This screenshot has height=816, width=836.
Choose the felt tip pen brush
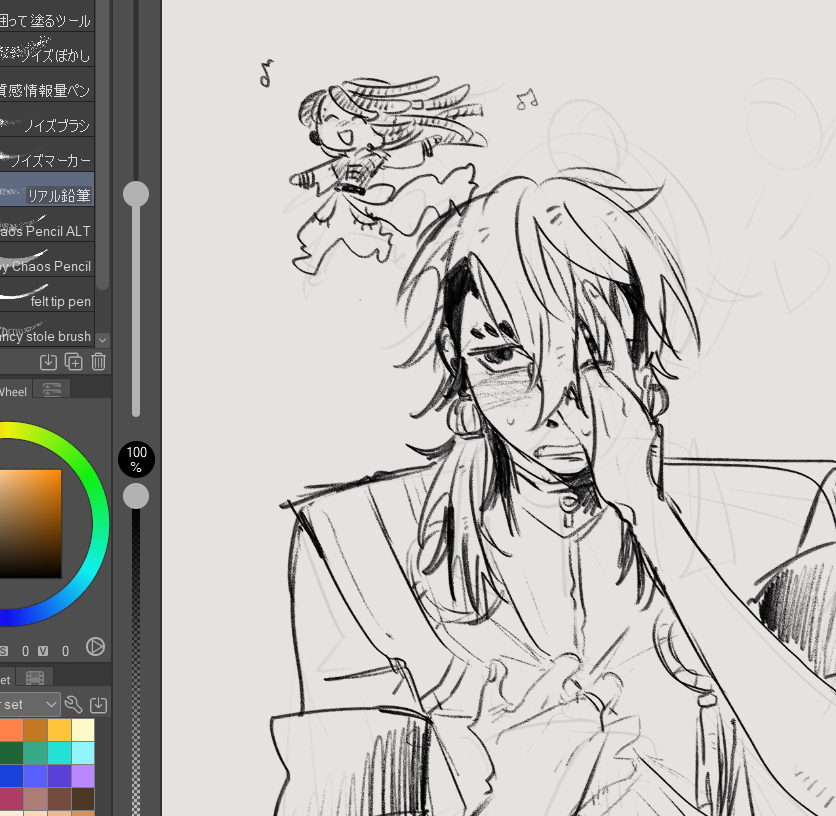click(47, 295)
